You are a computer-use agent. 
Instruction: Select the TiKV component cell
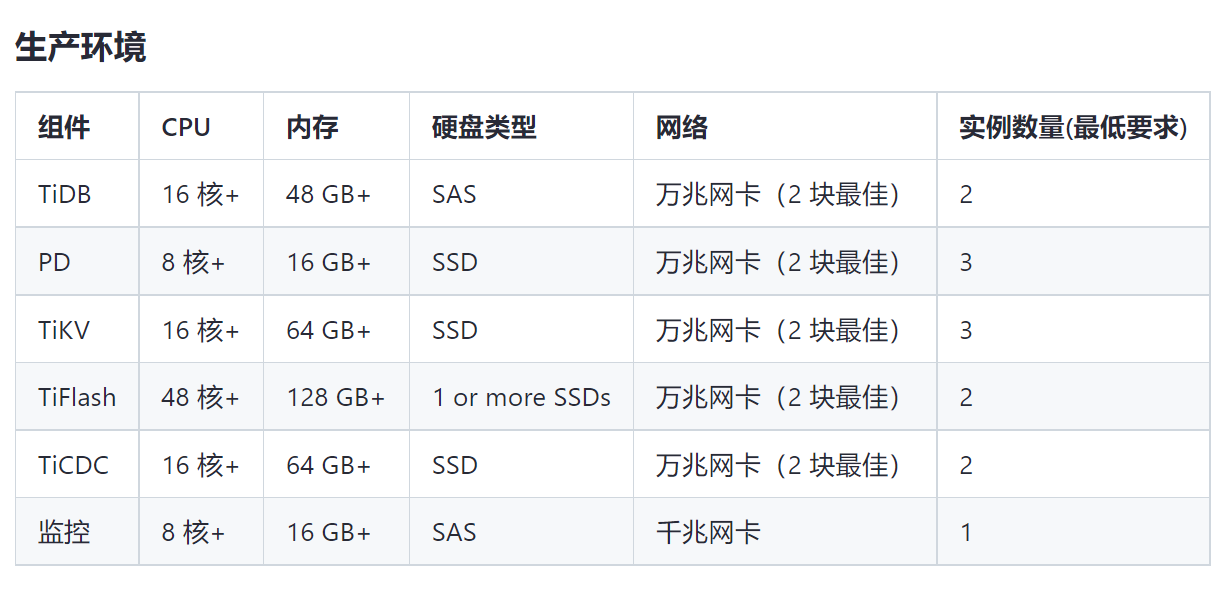point(64,330)
